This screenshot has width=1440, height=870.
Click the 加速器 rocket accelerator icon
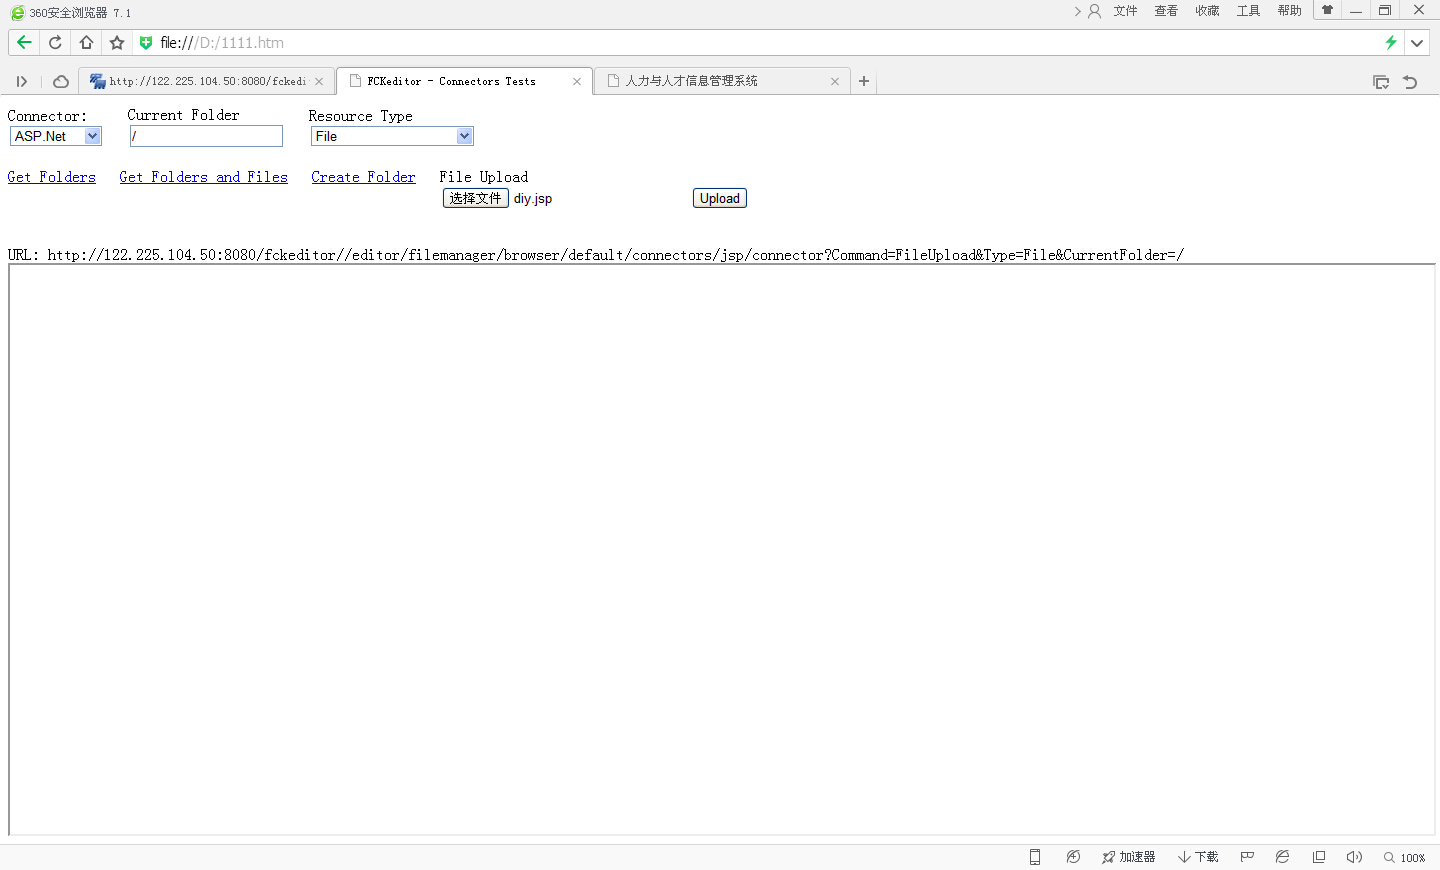(x=1128, y=857)
